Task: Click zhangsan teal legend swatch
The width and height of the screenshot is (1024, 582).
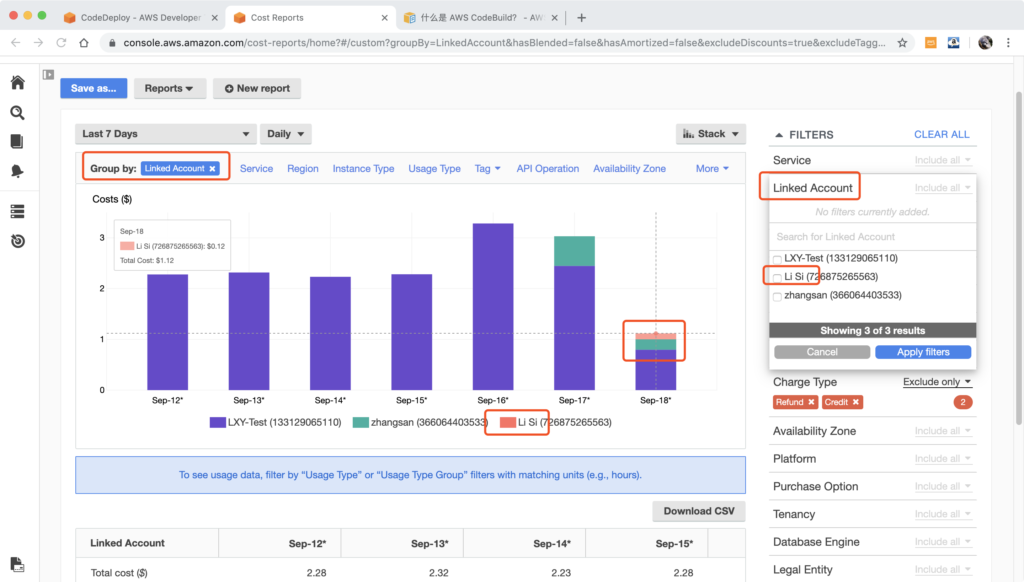Action: (x=360, y=423)
